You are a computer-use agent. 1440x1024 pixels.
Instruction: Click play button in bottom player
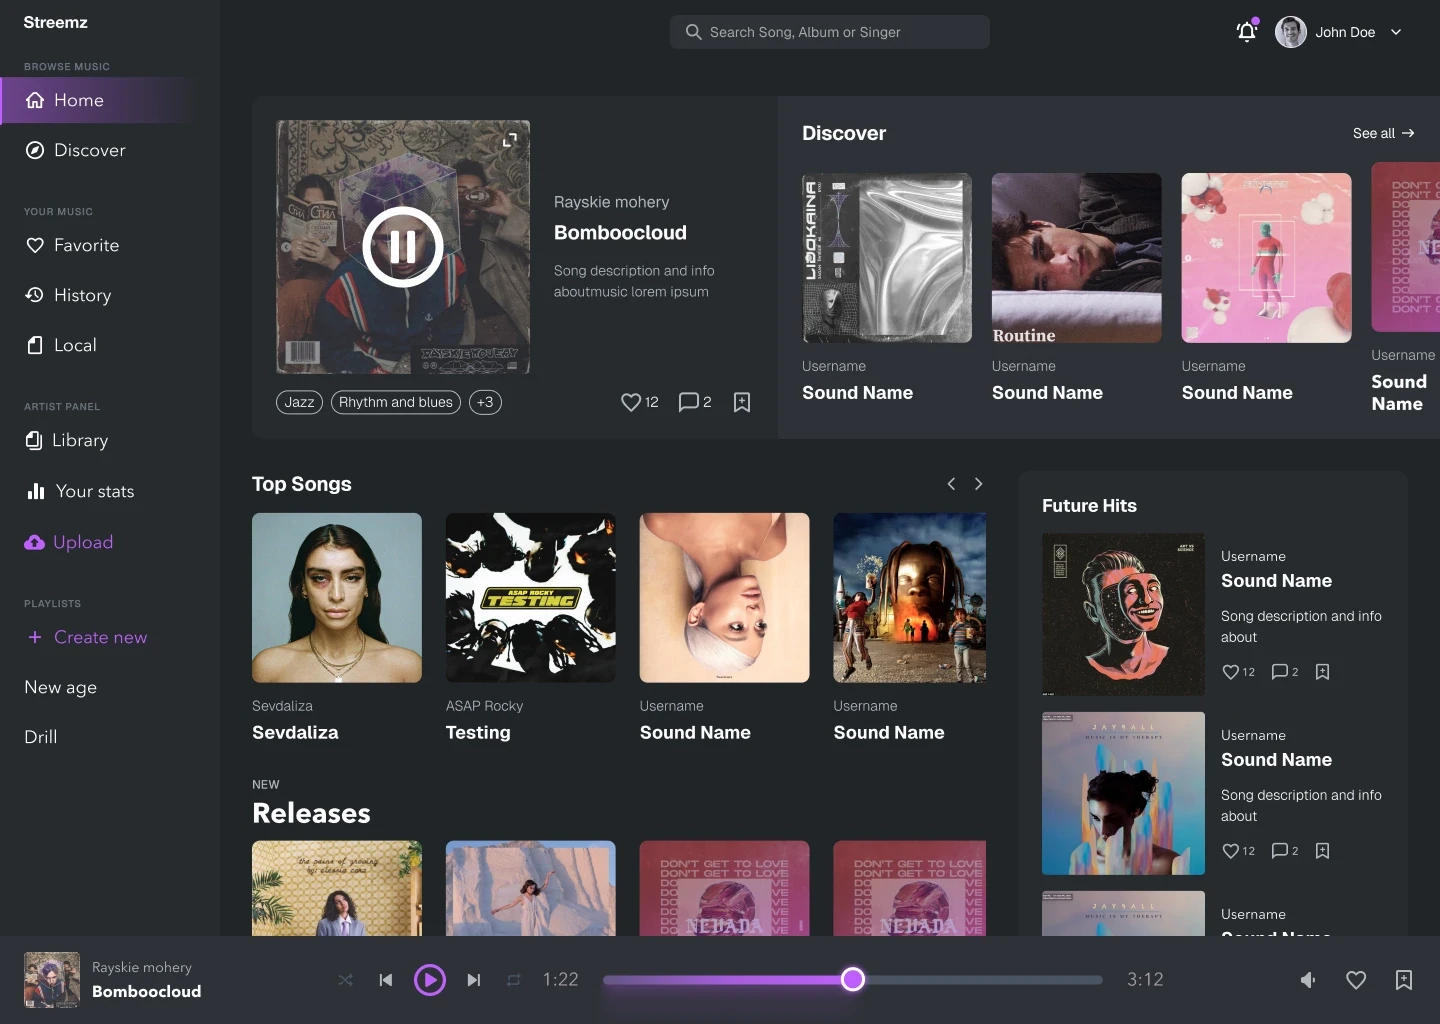[430, 980]
